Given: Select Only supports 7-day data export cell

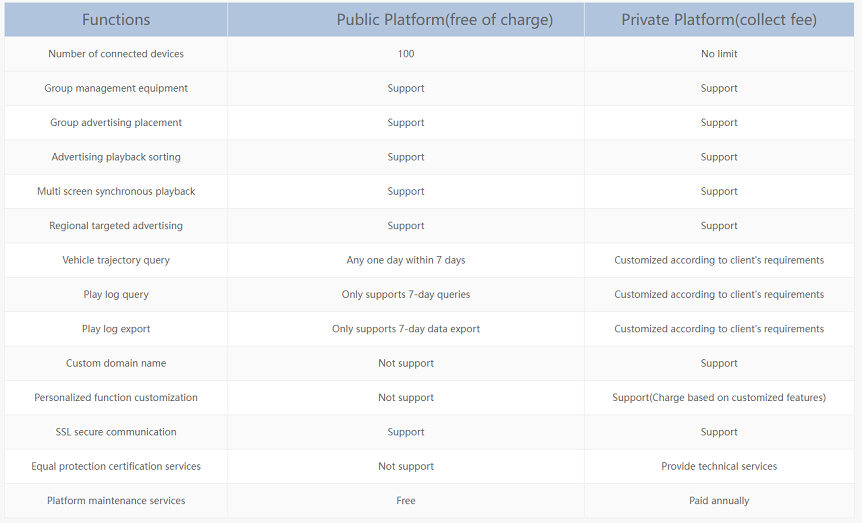Looking at the screenshot, I should (x=406, y=329).
